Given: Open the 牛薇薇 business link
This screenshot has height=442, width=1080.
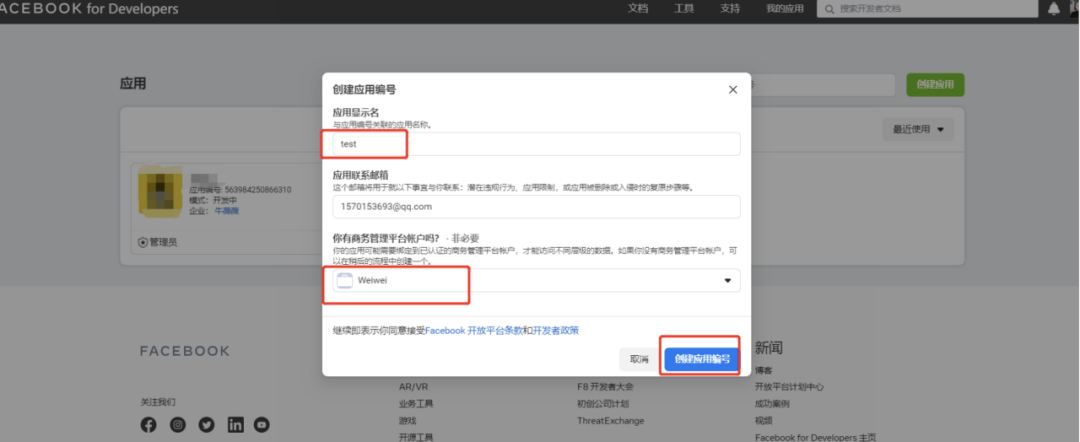Looking at the screenshot, I should coord(227,211).
